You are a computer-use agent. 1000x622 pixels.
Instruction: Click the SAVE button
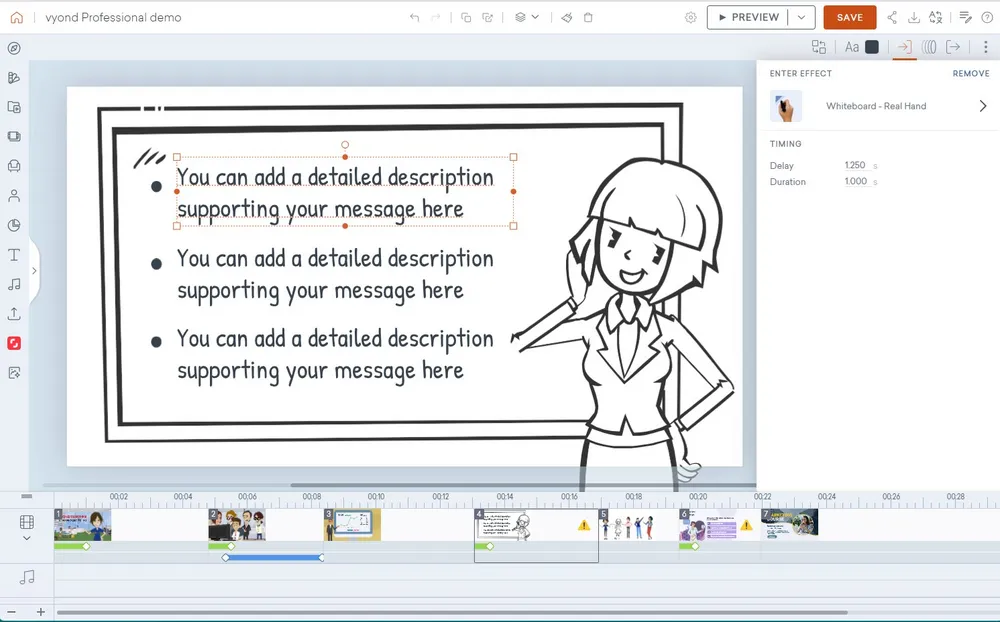tap(849, 17)
